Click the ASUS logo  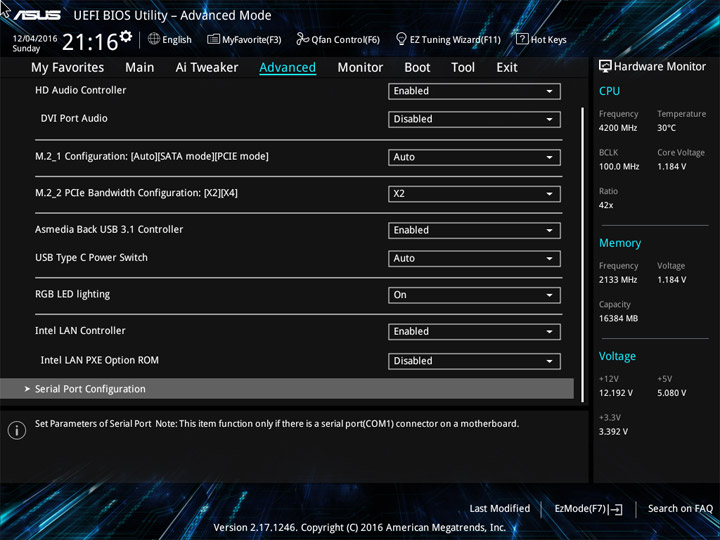pyautogui.click(x=37, y=15)
